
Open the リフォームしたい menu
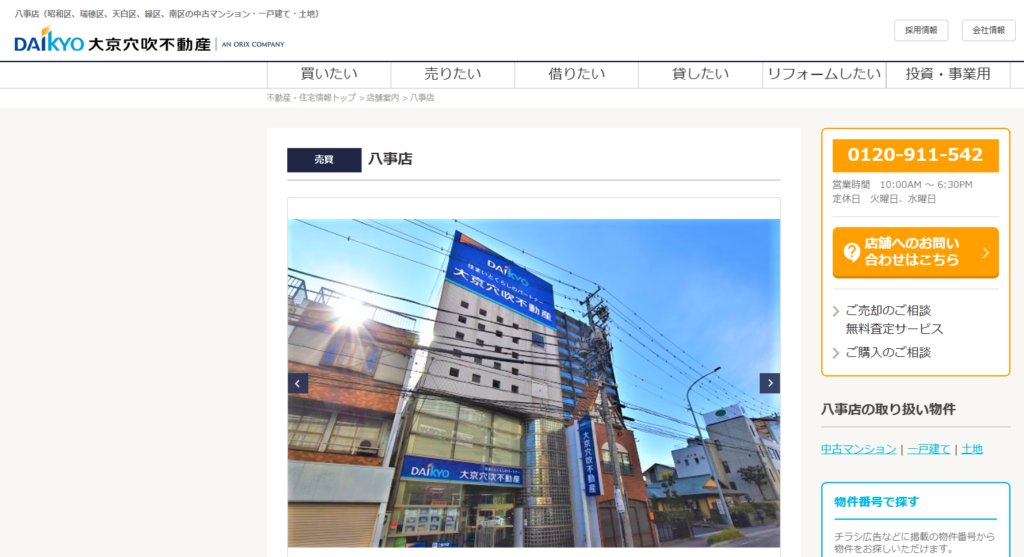tap(824, 74)
